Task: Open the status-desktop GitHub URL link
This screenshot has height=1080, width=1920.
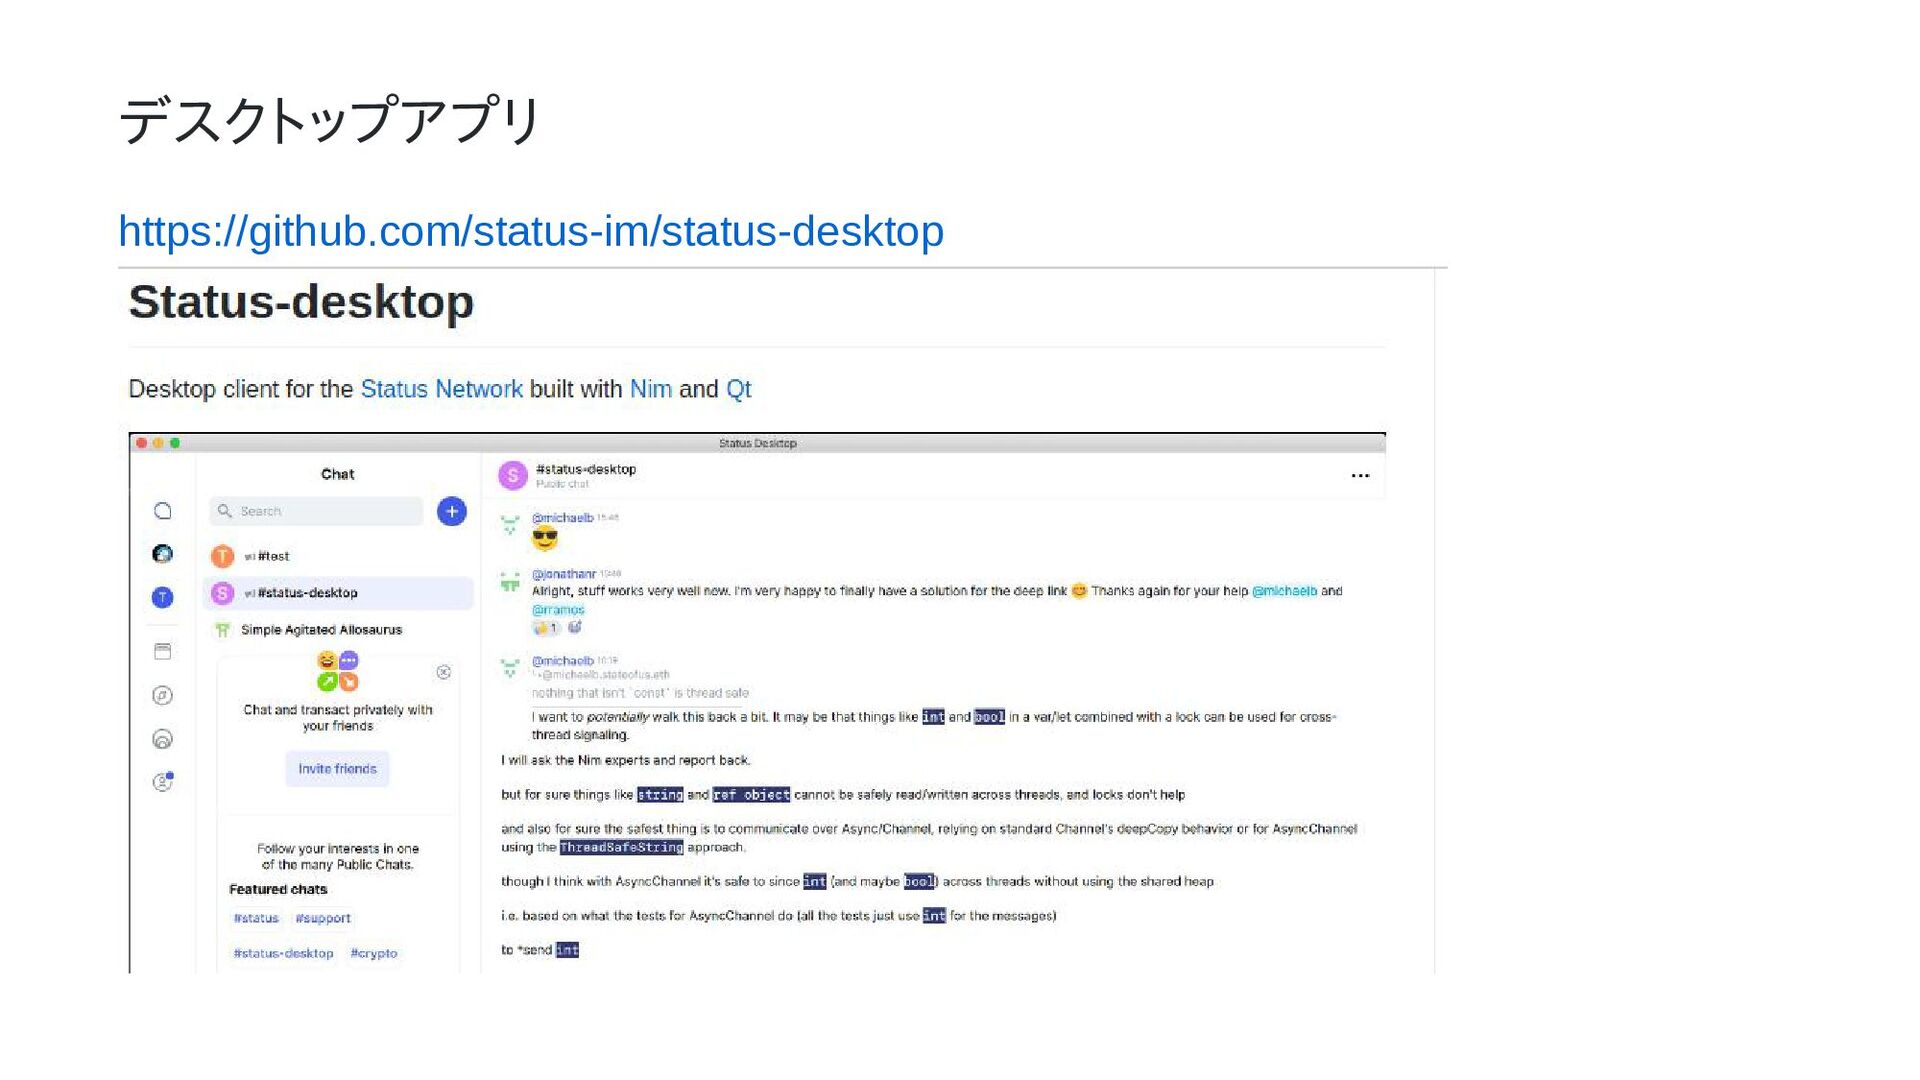Action: pos(531,231)
